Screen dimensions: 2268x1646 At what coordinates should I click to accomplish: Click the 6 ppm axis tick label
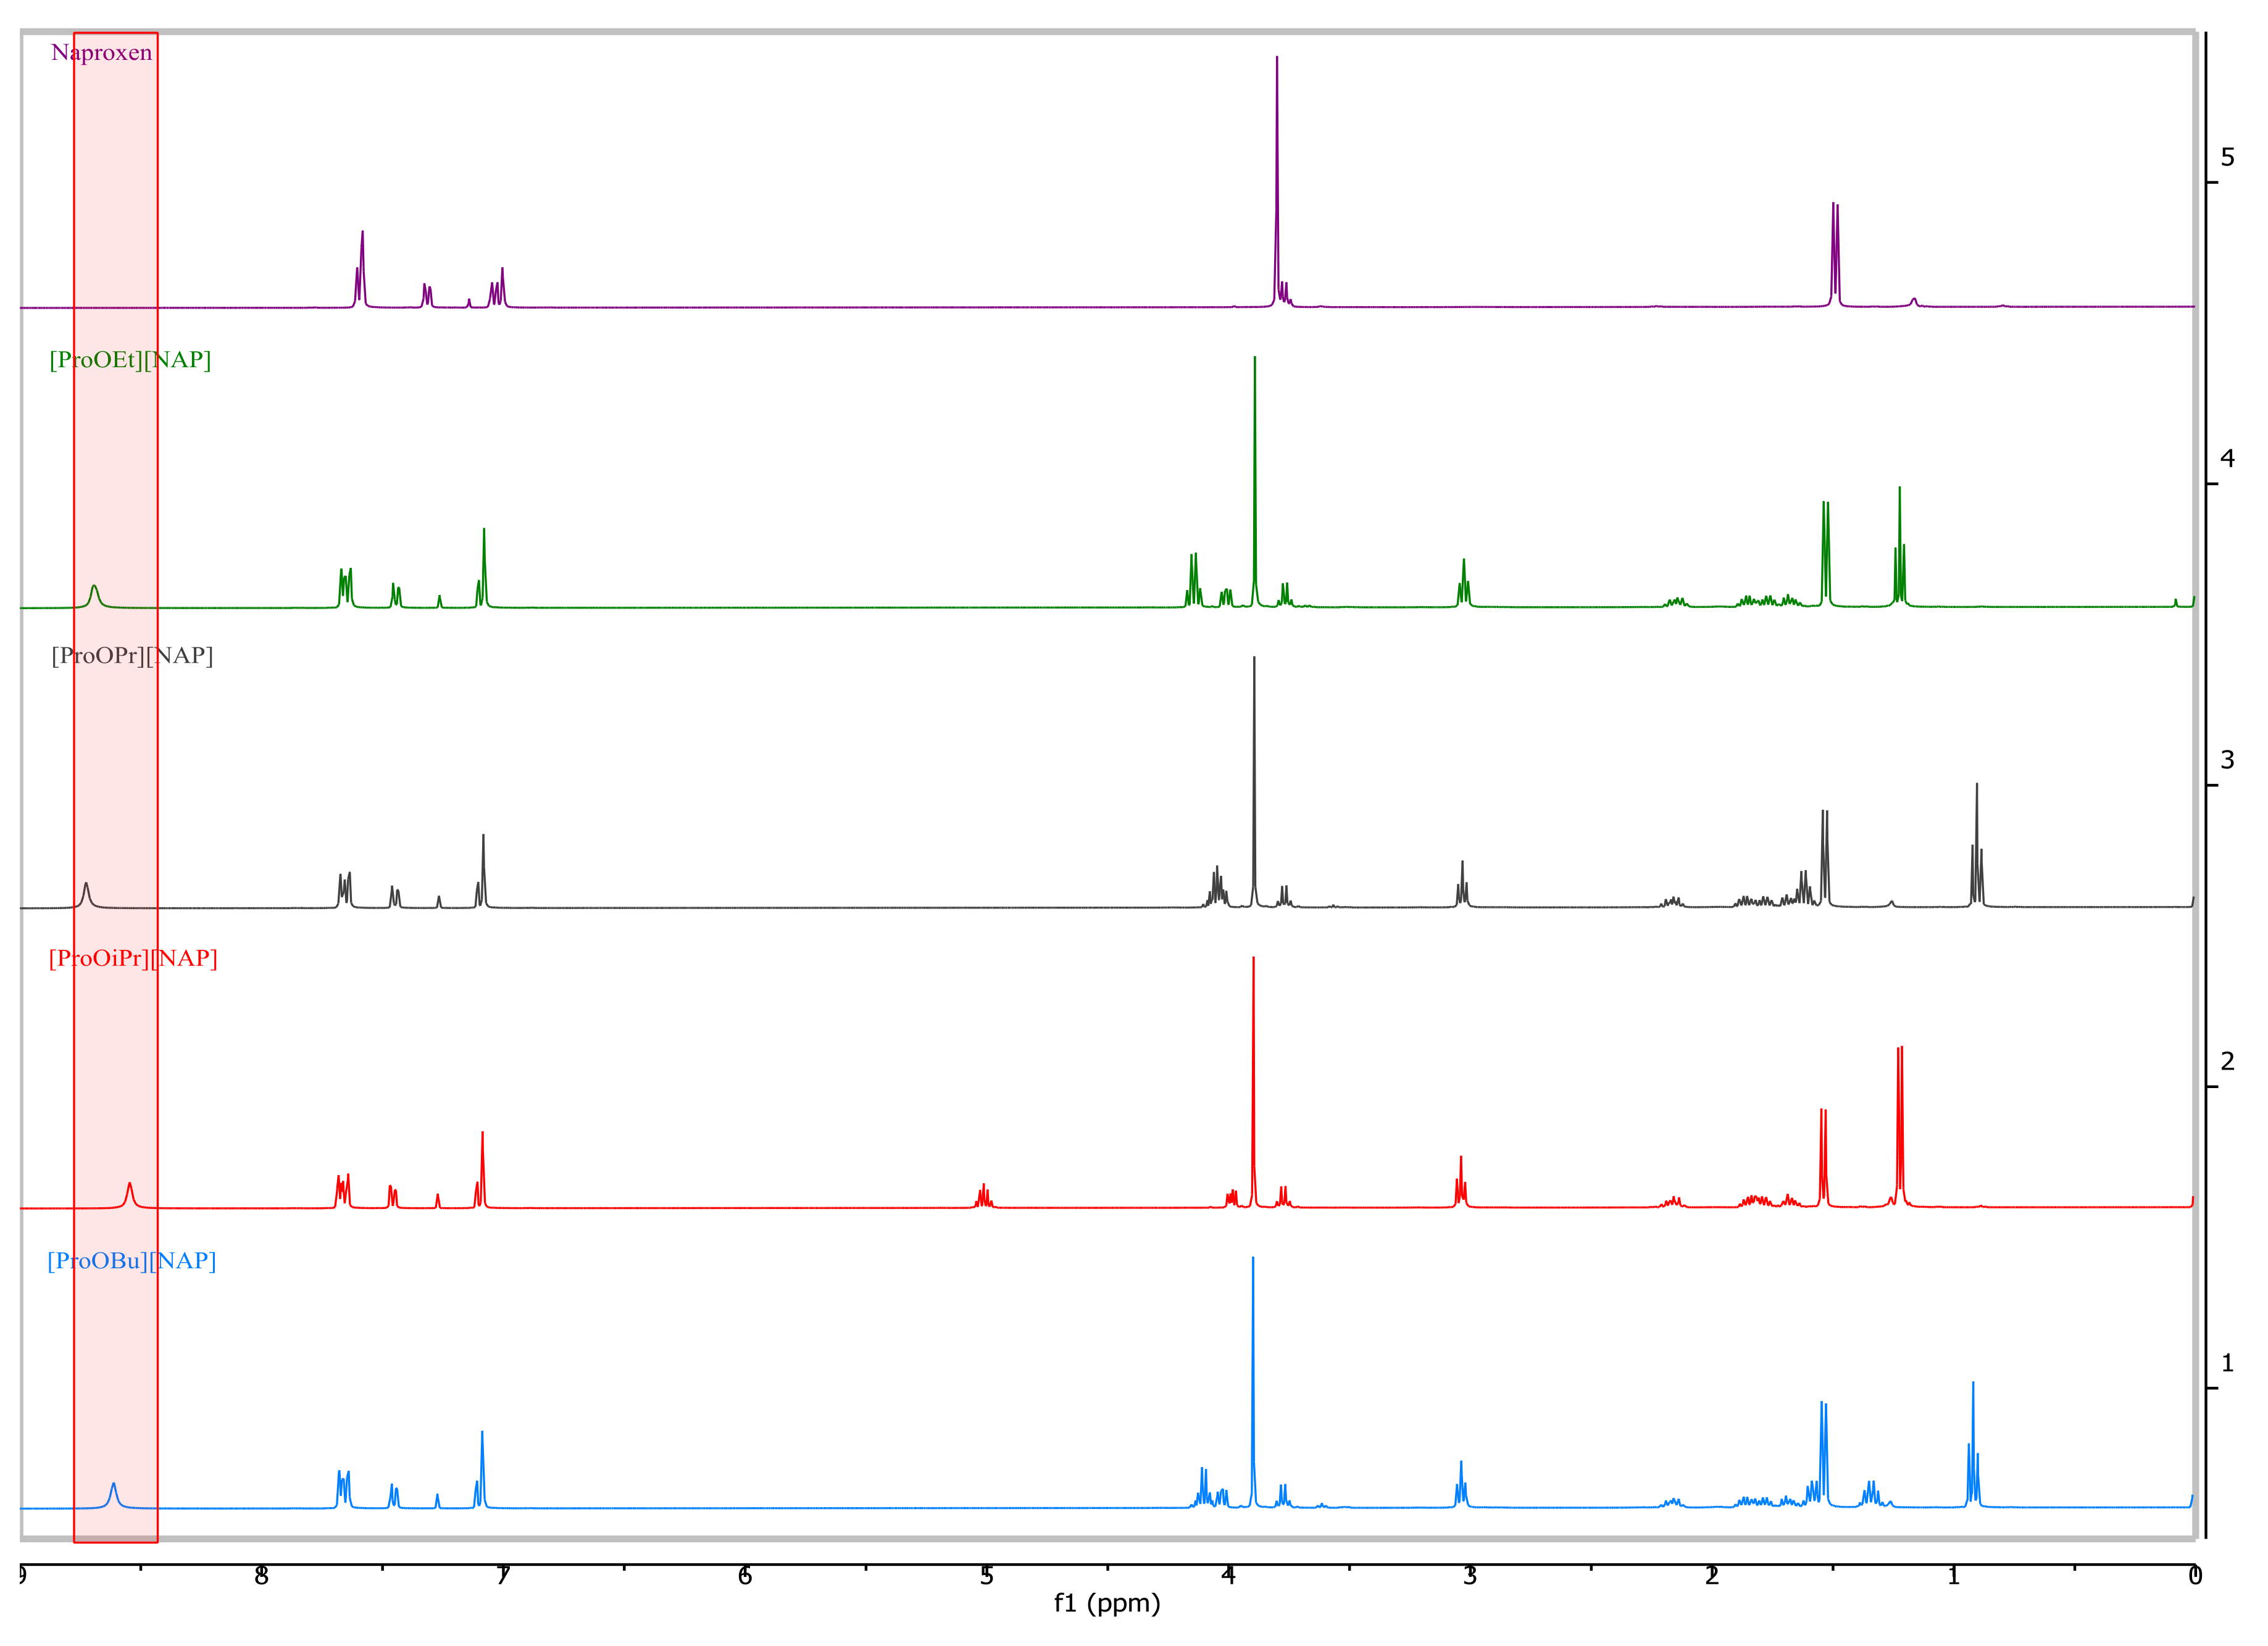tap(745, 1577)
